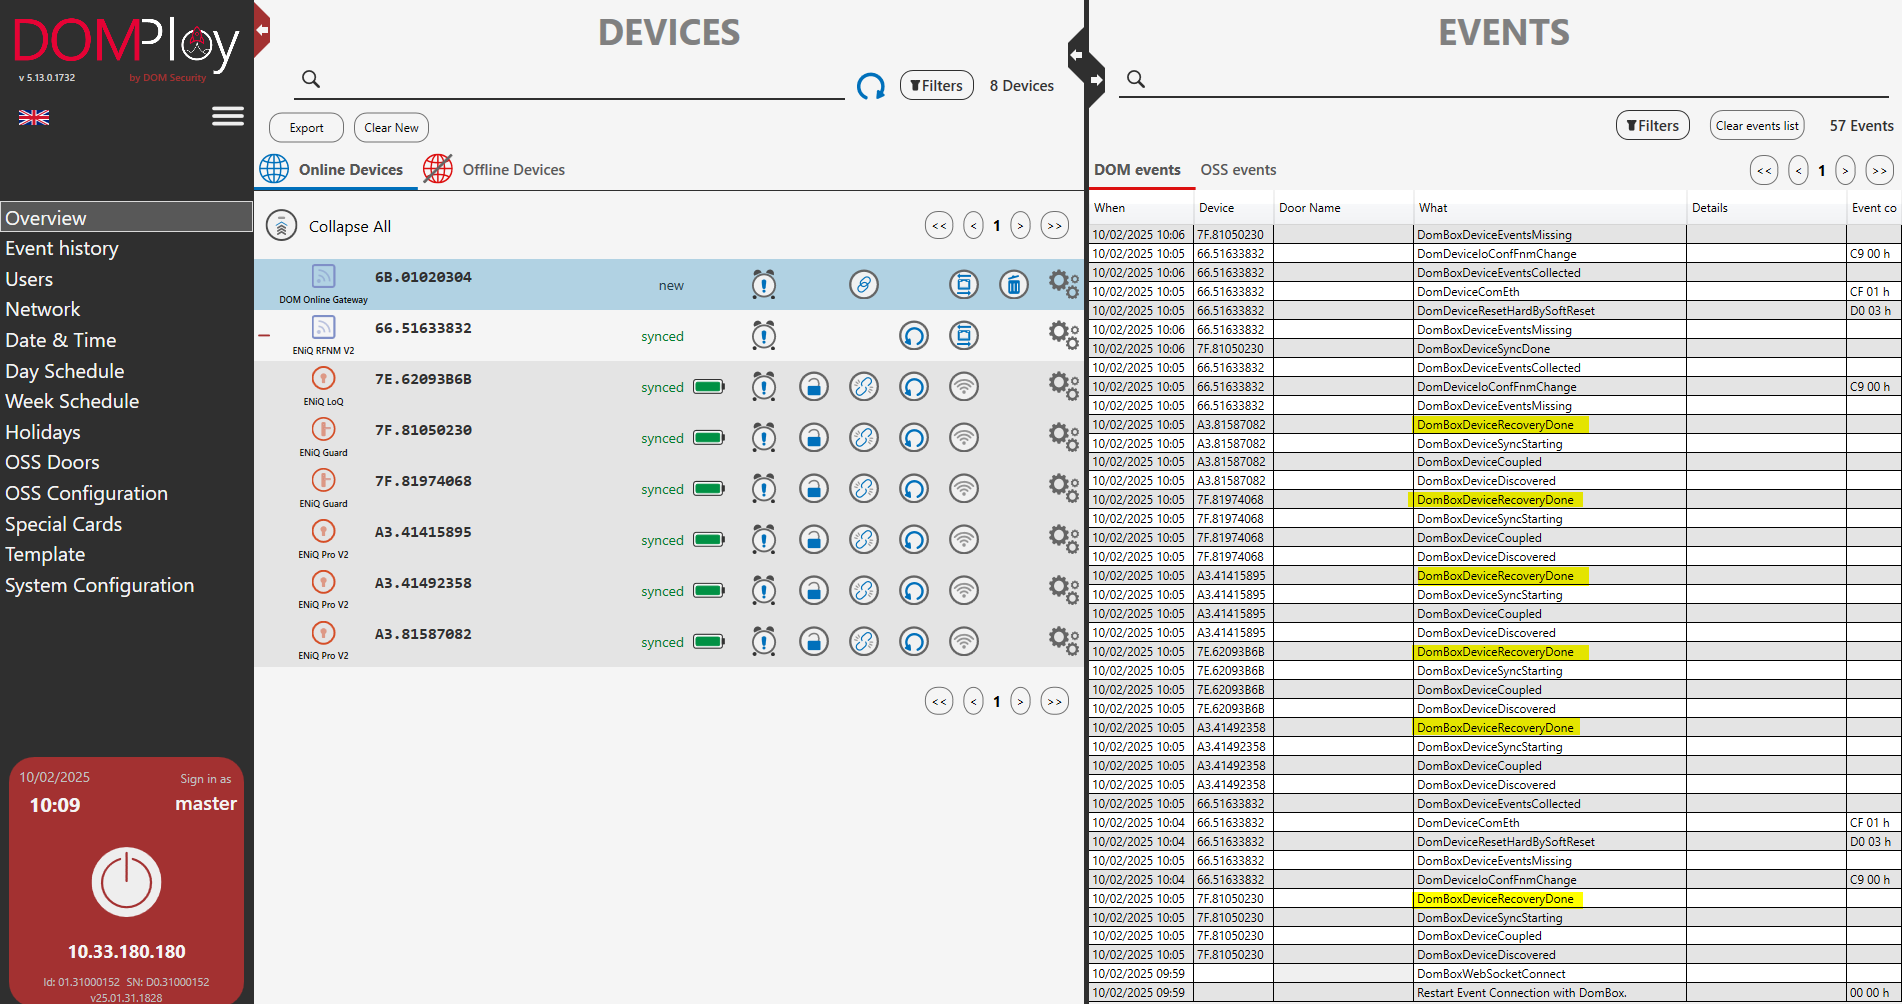Viewport: 1902px width, 1004px height.
Task: Open Filters in the Devices panel
Action: (x=937, y=86)
